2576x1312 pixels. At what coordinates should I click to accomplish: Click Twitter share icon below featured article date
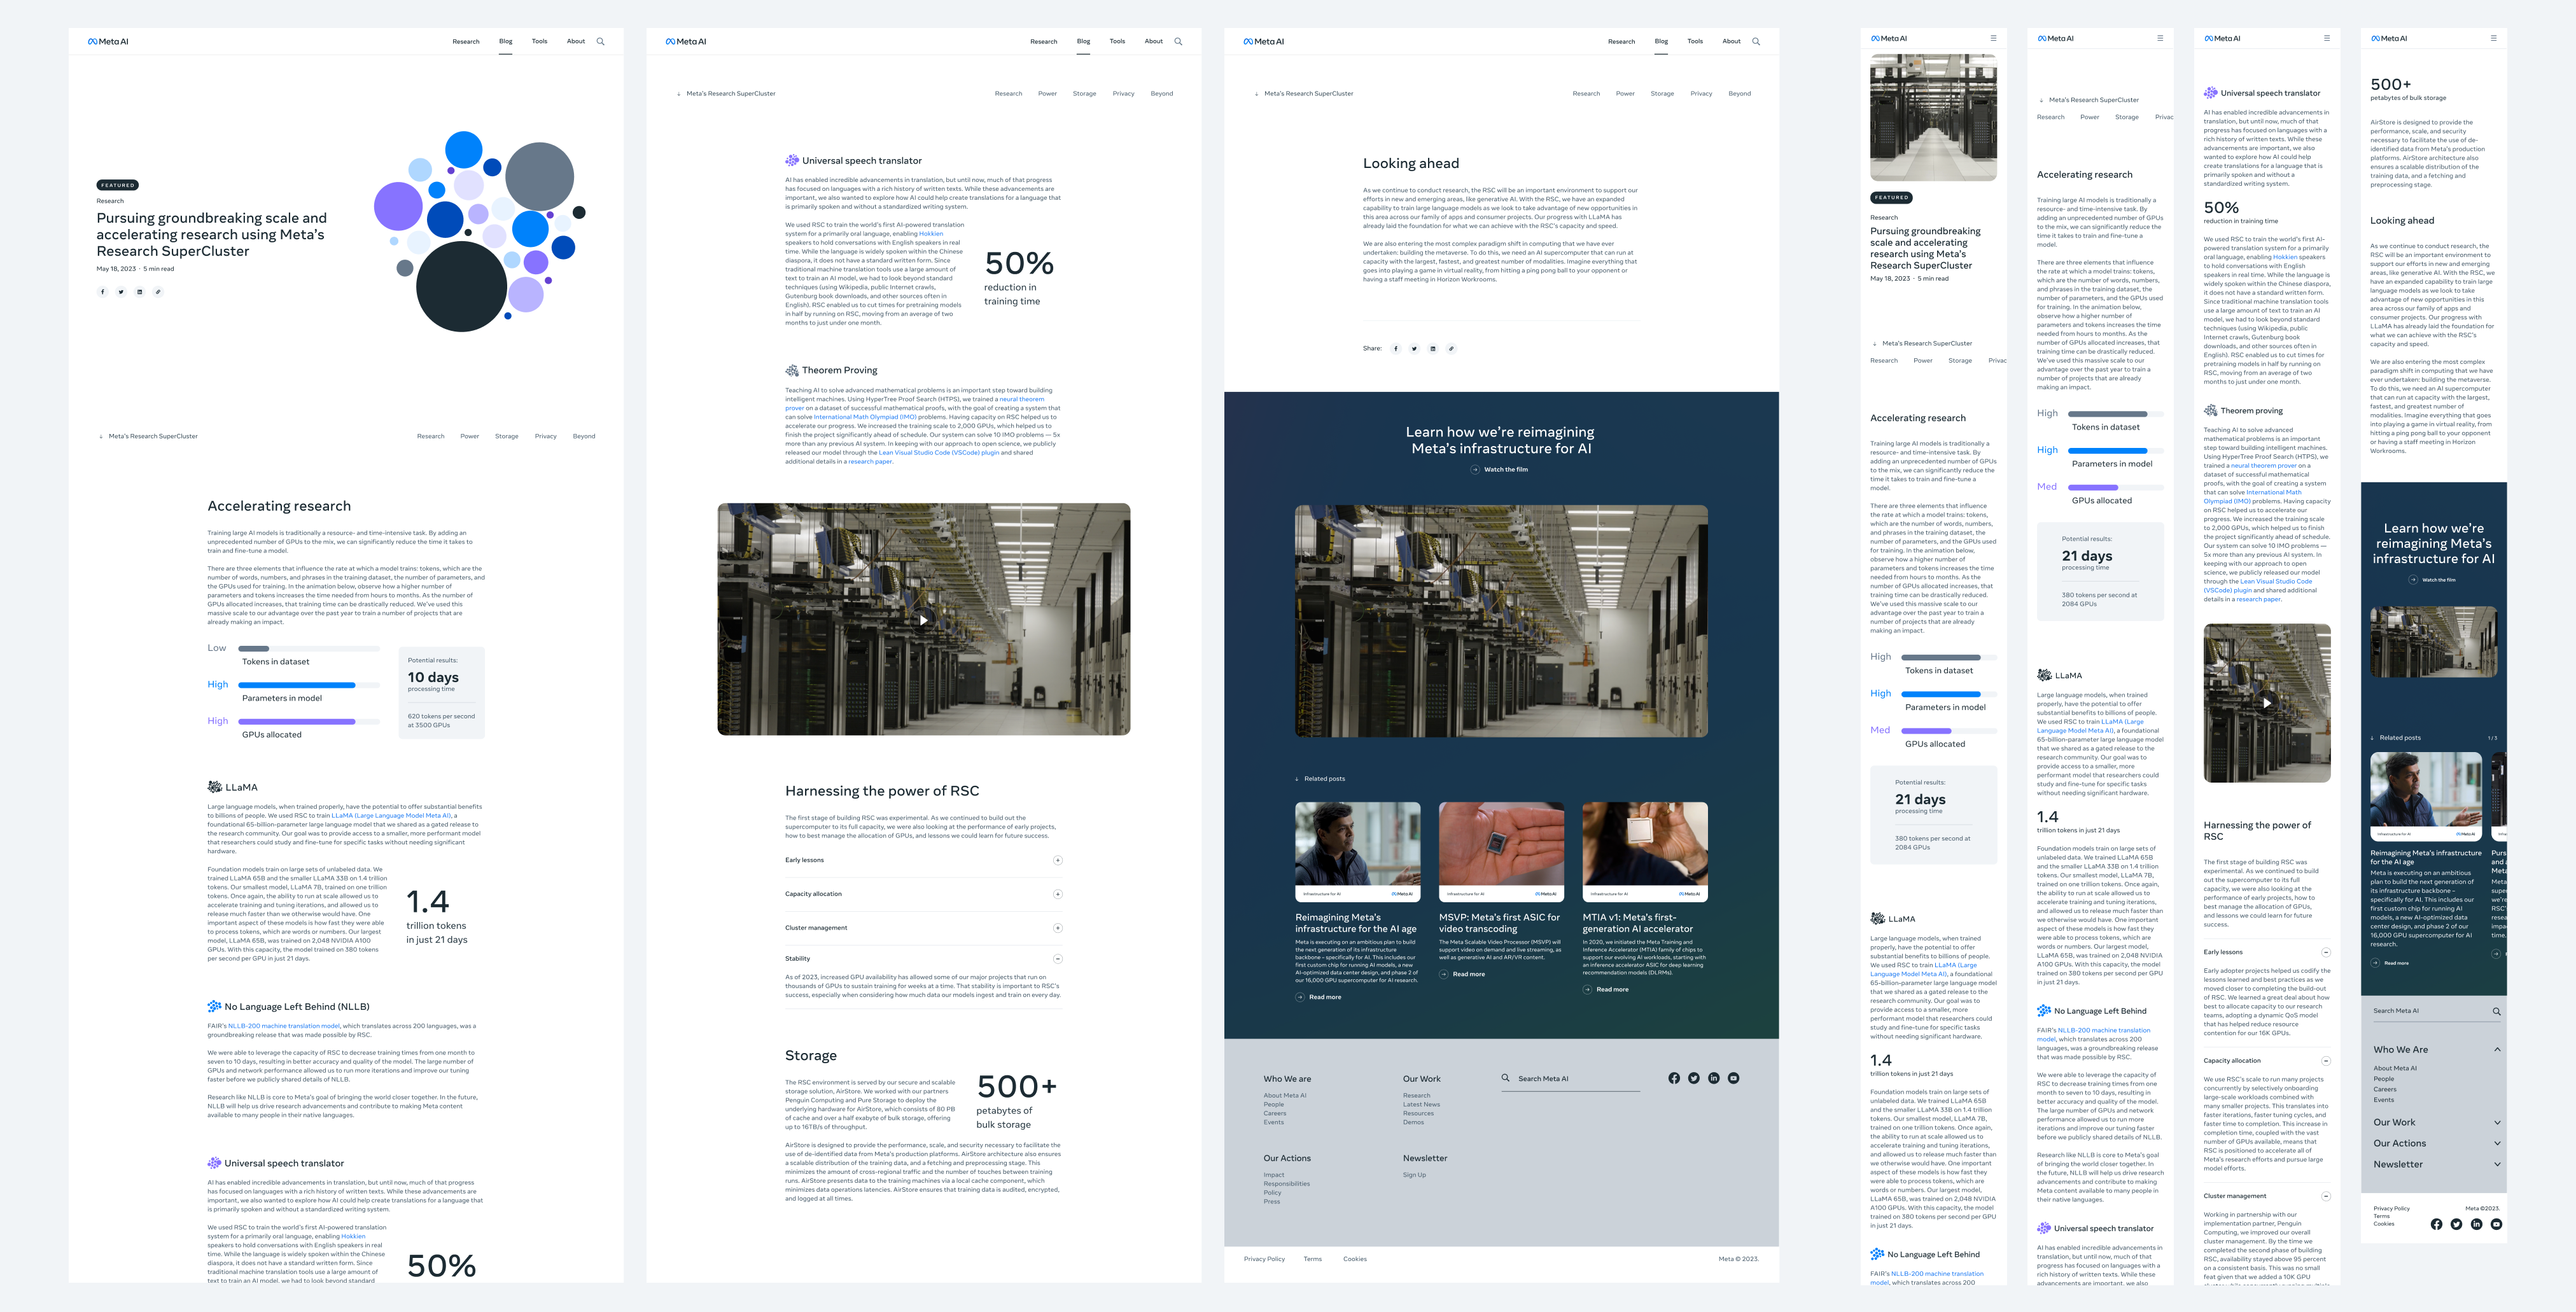pyautogui.click(x=121, y=292)
